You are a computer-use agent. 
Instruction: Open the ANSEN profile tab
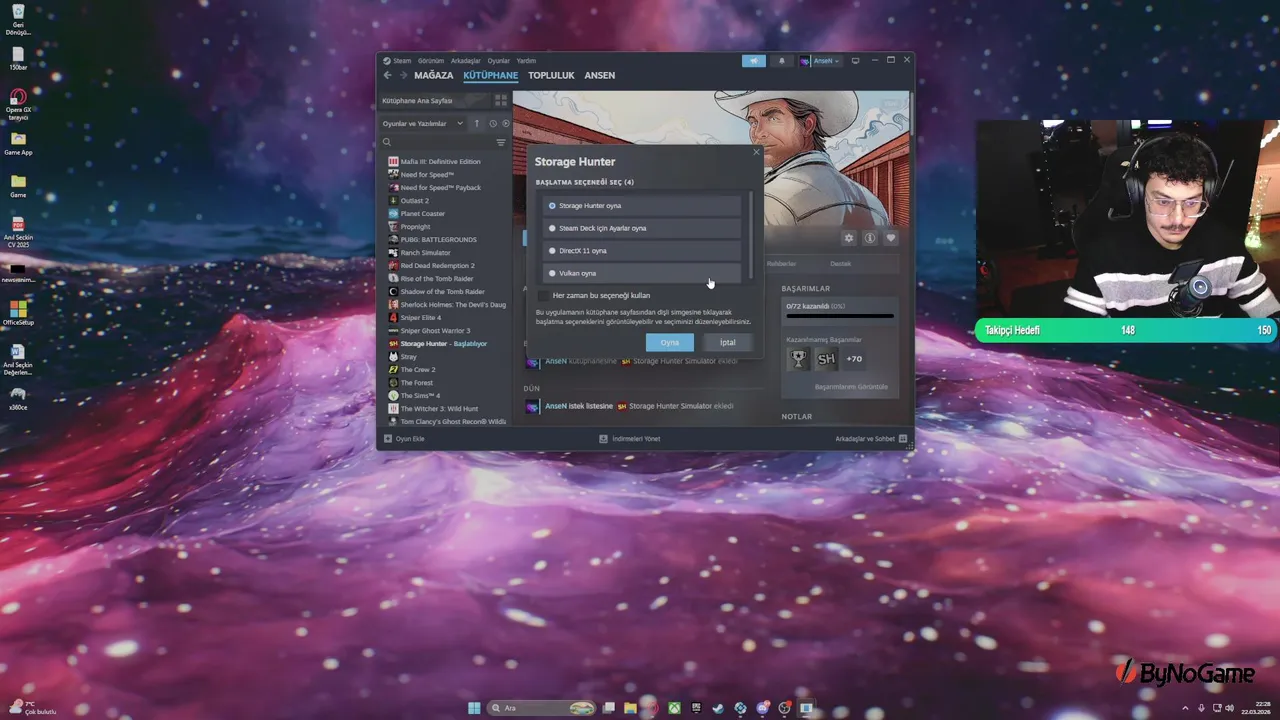point(600,75)
